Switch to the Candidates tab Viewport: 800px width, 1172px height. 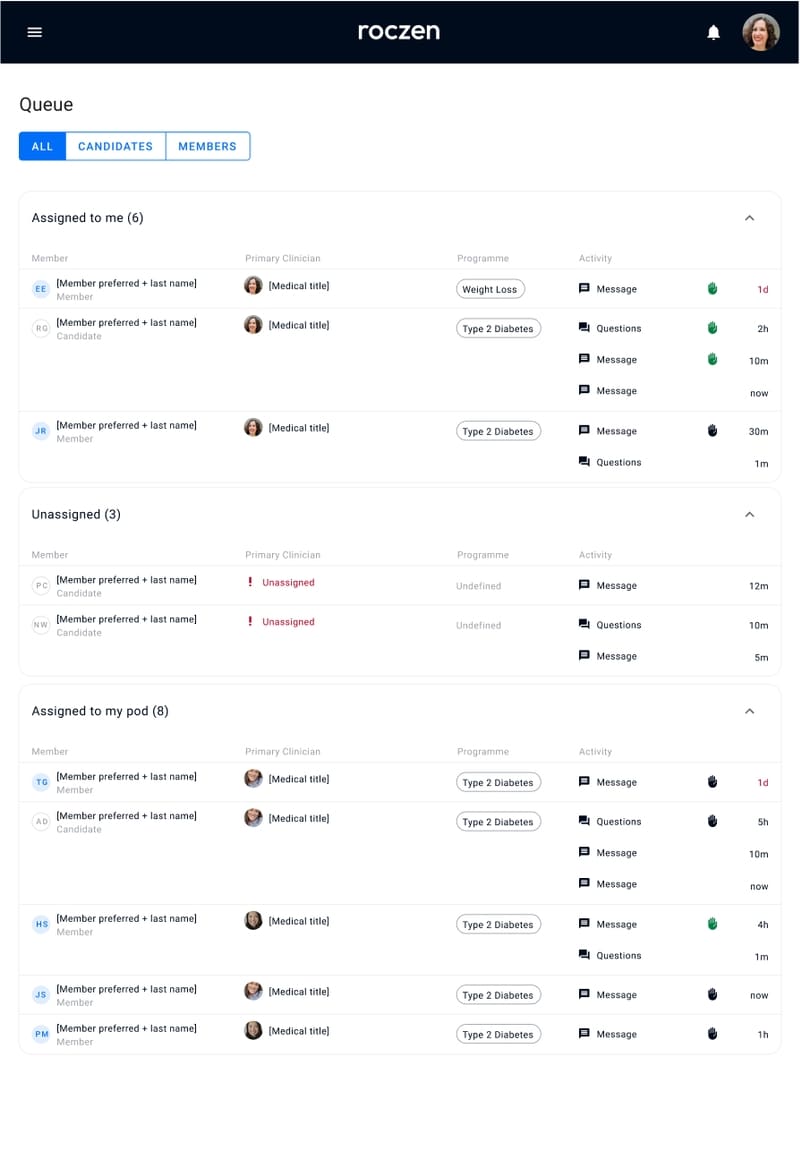coord(115,146)
